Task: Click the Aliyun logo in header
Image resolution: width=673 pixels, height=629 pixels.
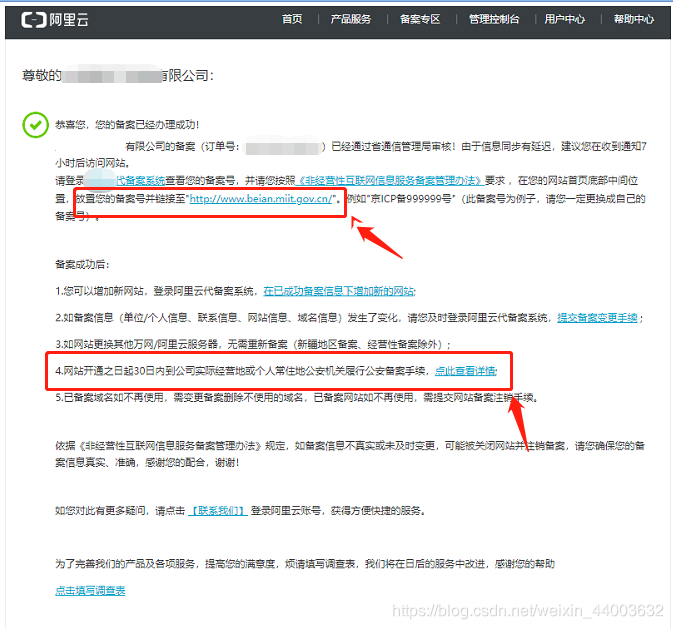Action: [55, 20]
